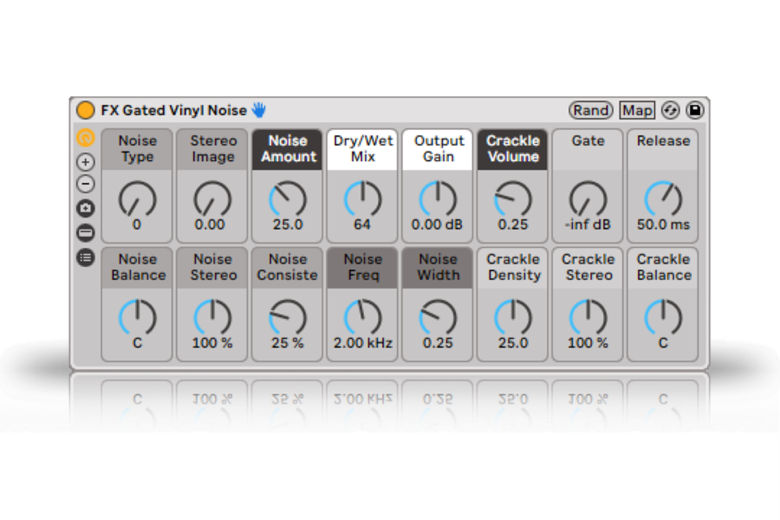Click the blue hand icon beside the title
Image resolution: width=780 pixels, height=520 pixels.
259,110
